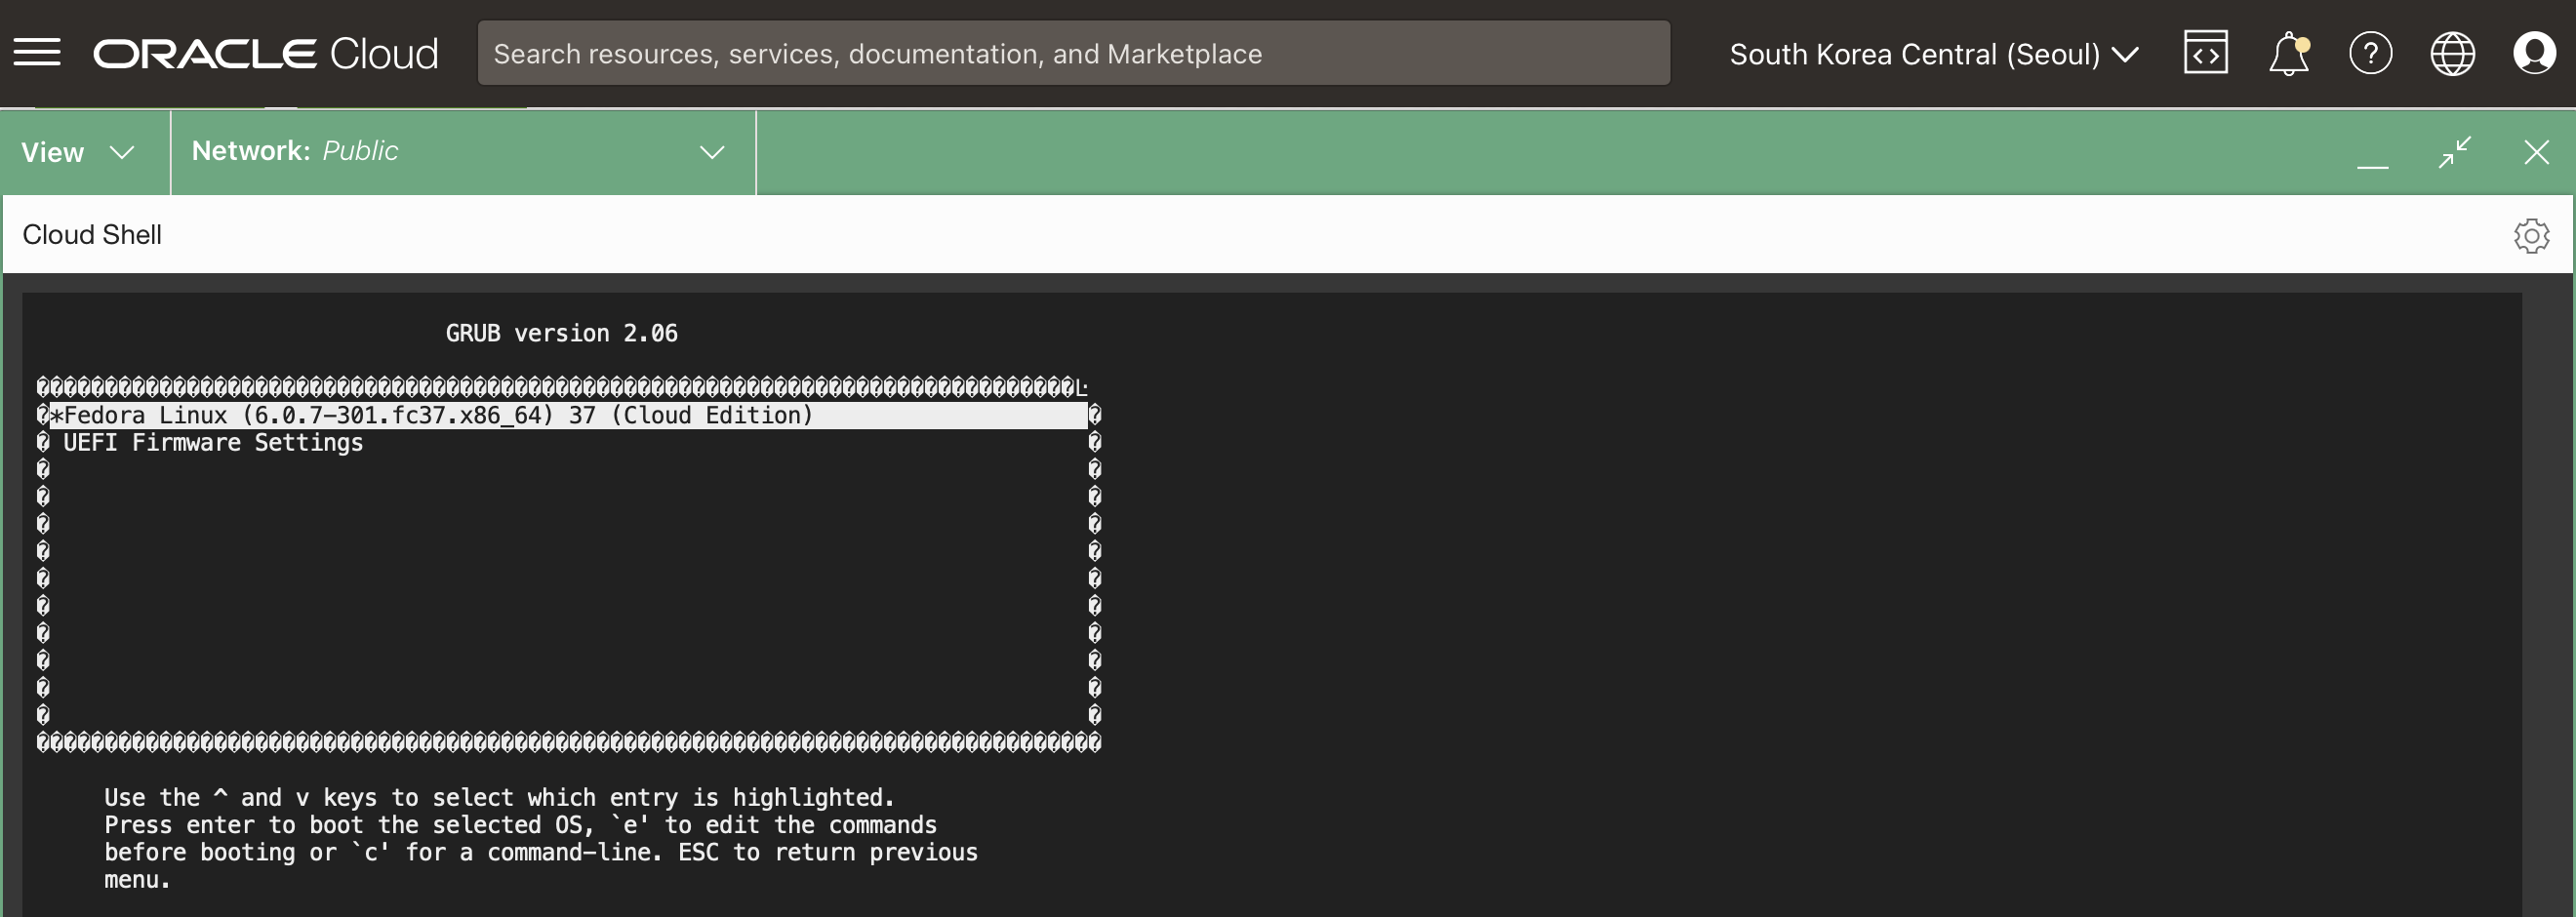Open the language globe menu
Screen dimensions: 2576x917
tap(2452, 54)
